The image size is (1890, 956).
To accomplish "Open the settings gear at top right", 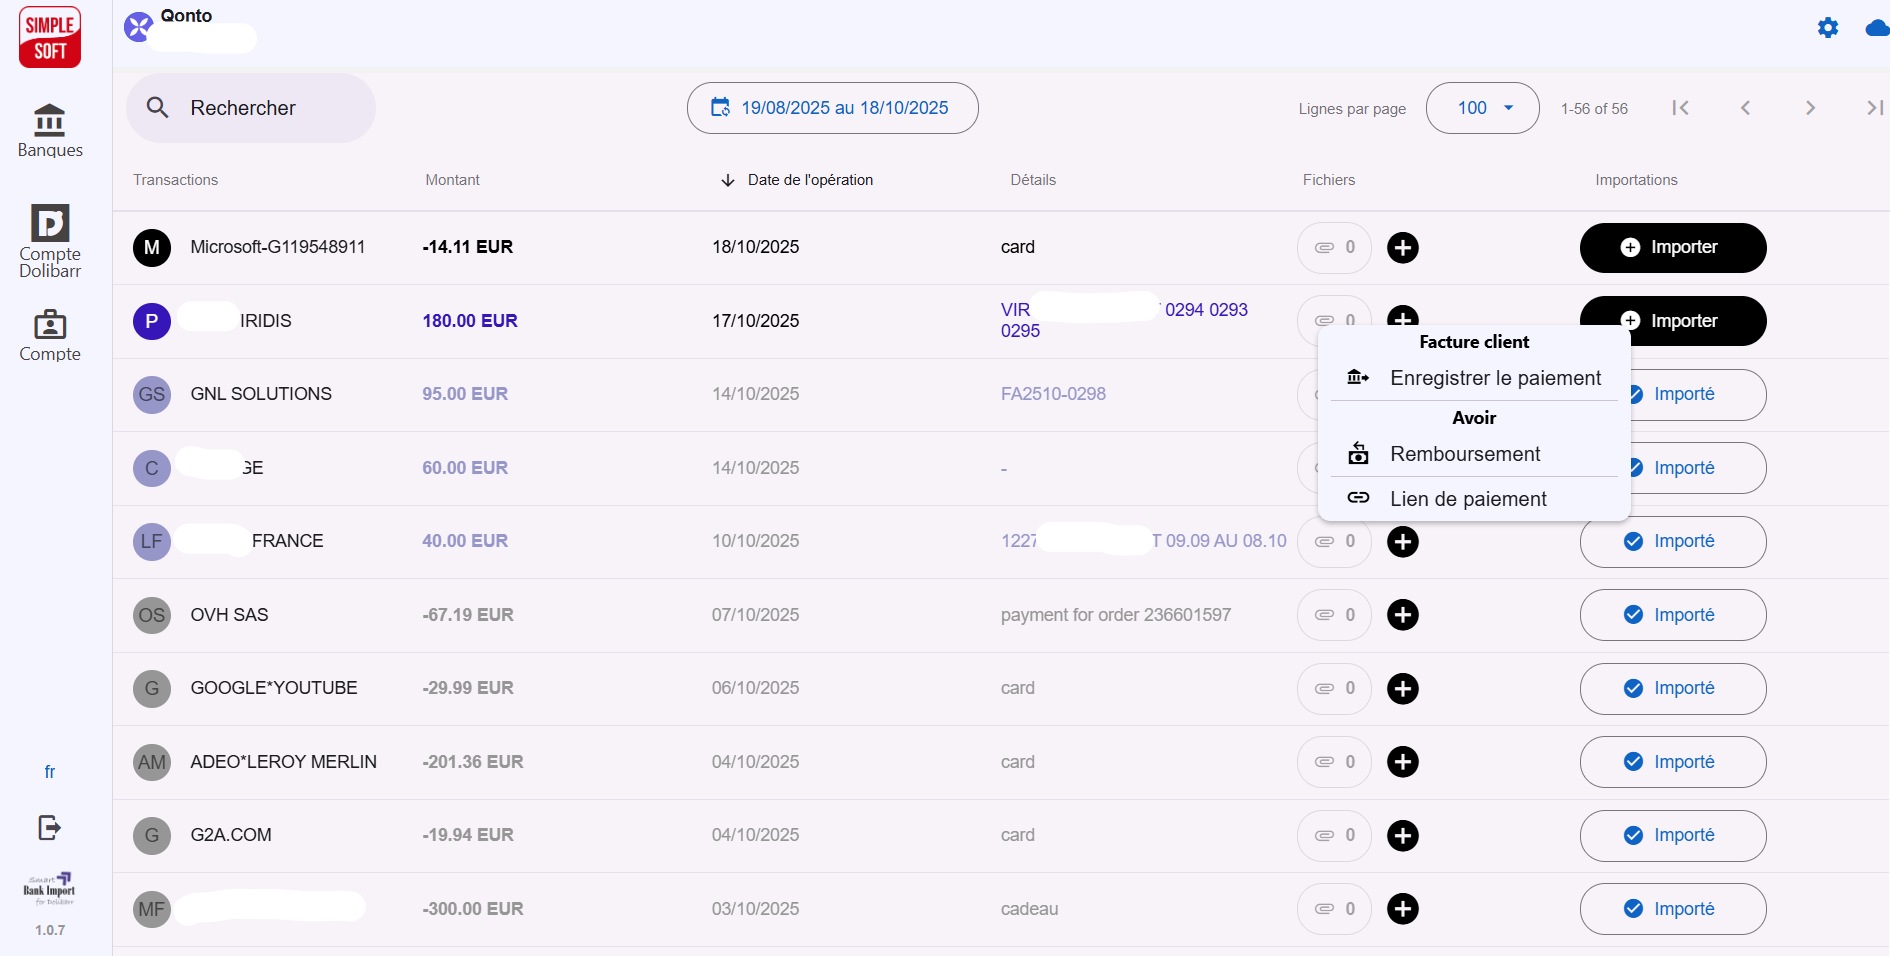I will [x=1828, y=28].
